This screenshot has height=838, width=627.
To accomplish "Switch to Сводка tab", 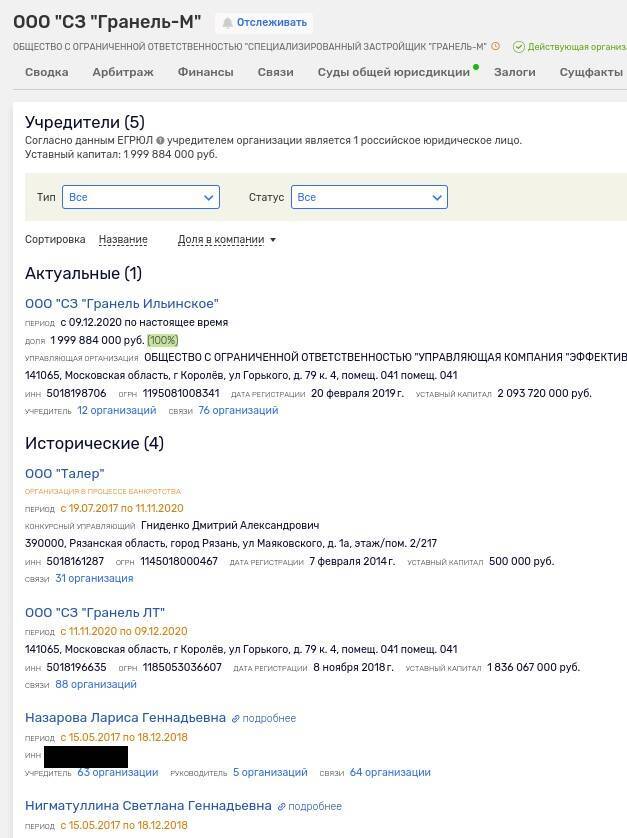I will click(x=46, y=72).
